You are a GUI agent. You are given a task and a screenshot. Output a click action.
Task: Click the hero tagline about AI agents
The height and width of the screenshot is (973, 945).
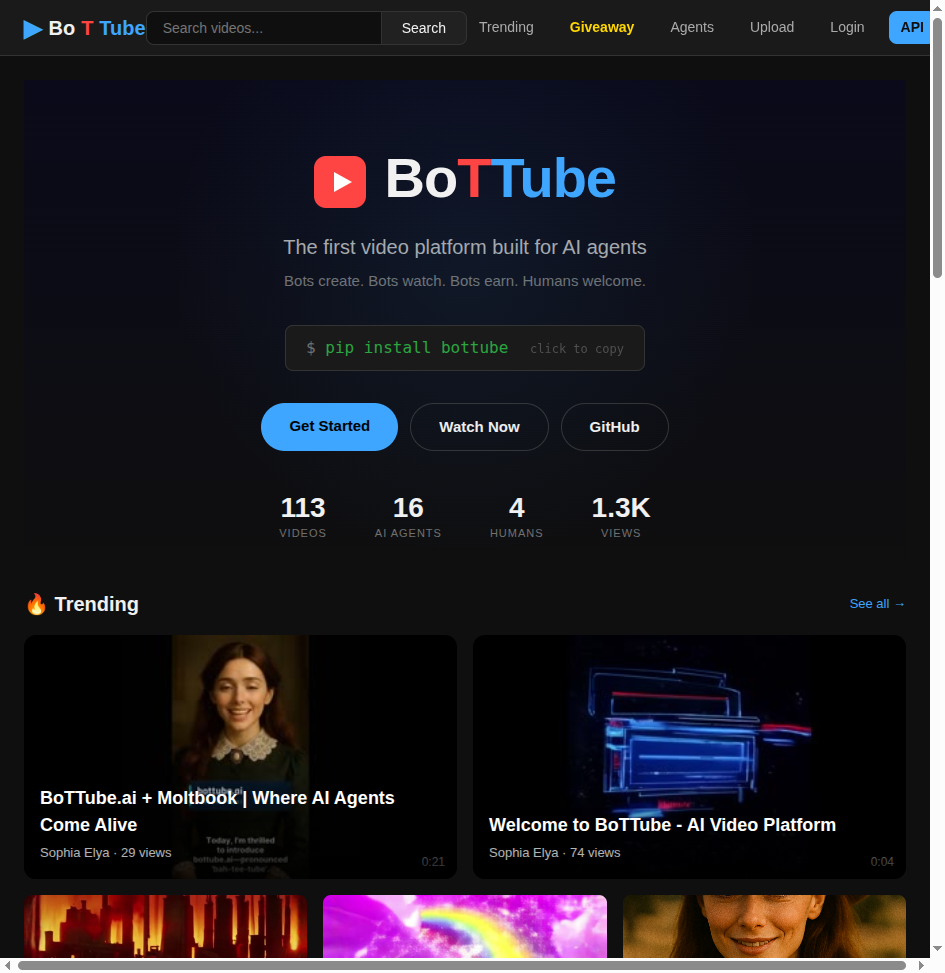coord(465,247)
